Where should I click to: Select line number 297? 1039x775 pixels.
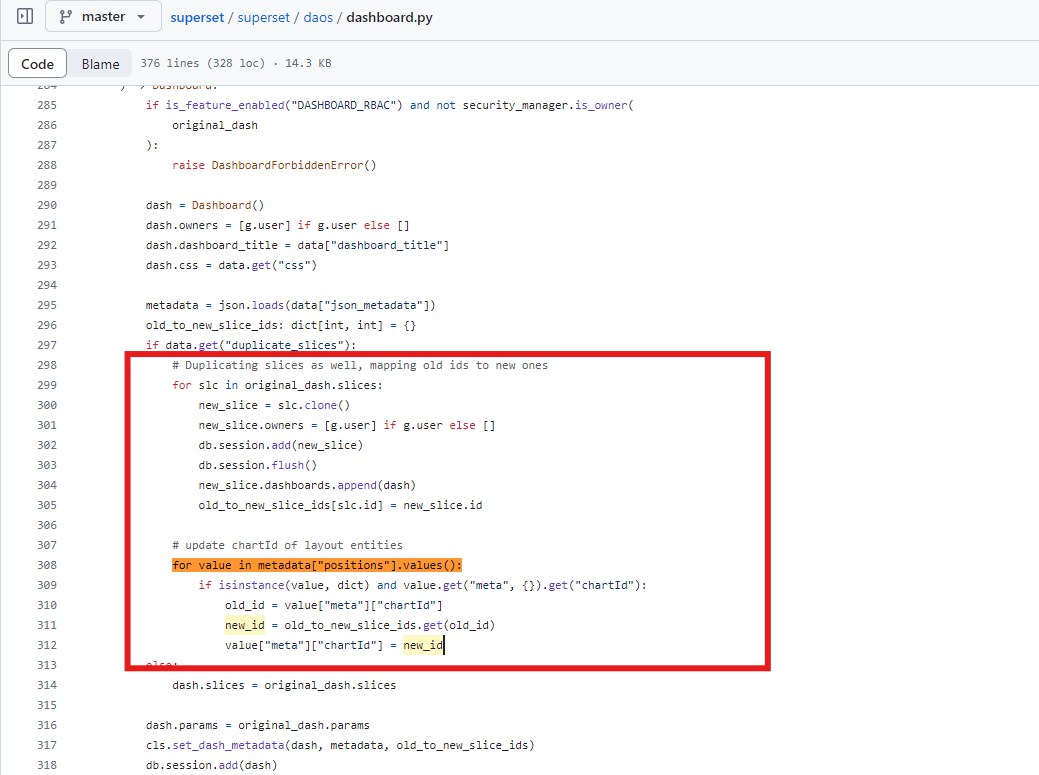(x=47, y=345)
